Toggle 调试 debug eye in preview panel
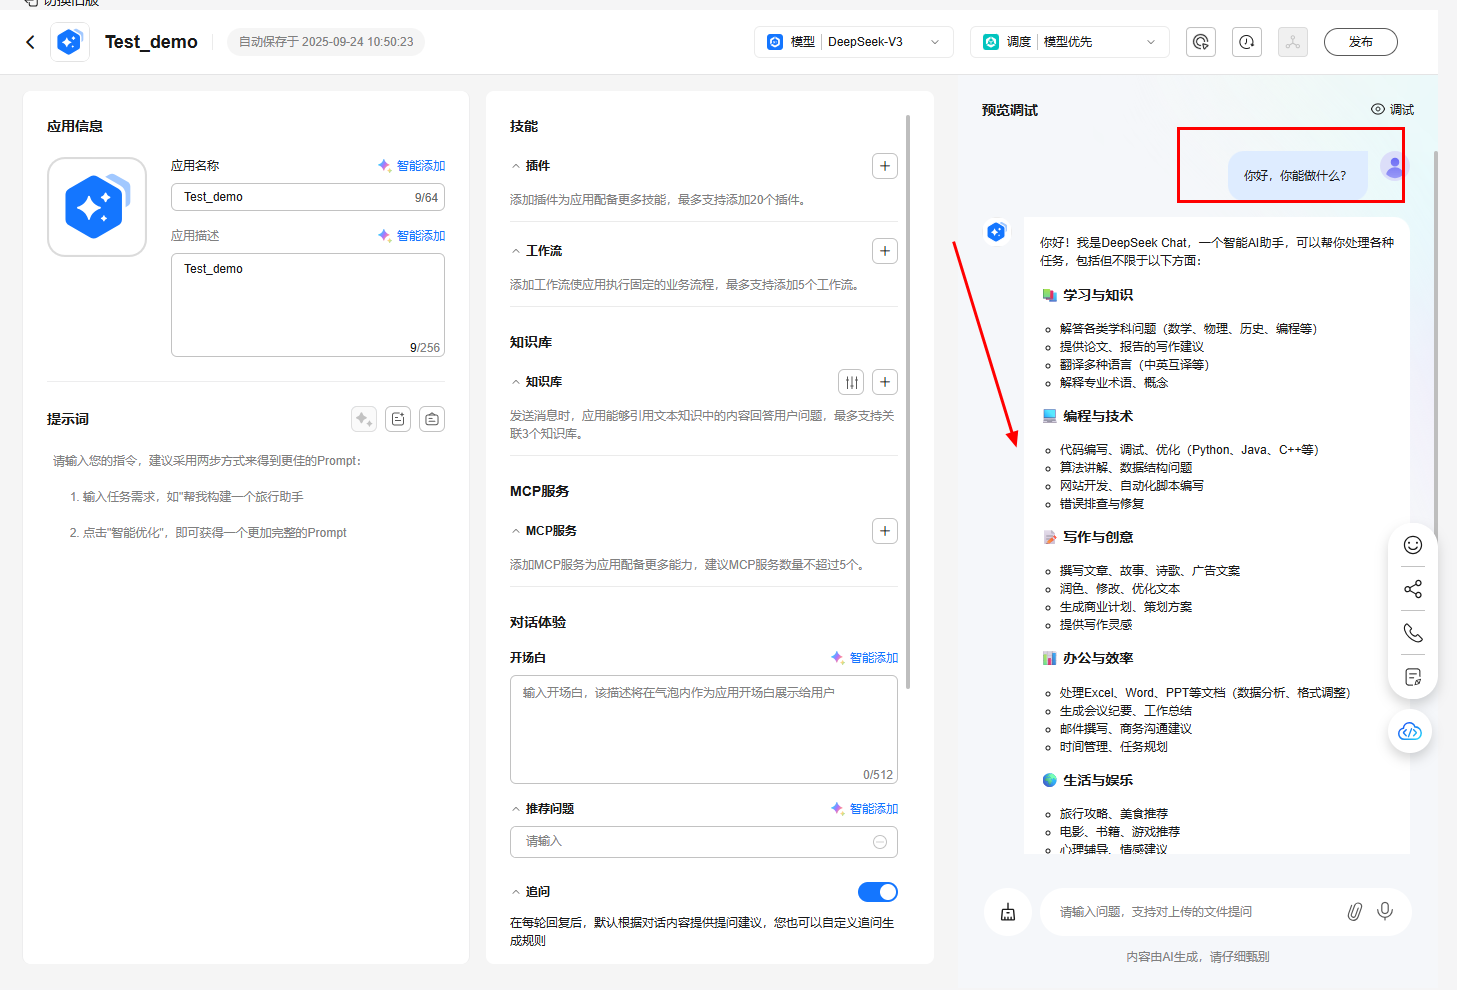Viewport: 1457px width, 990px height. 1392,110
